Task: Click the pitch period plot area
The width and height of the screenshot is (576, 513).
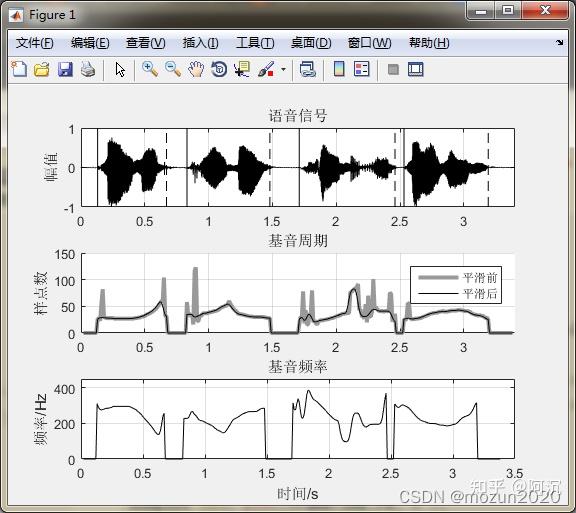Action: point(298,293)
